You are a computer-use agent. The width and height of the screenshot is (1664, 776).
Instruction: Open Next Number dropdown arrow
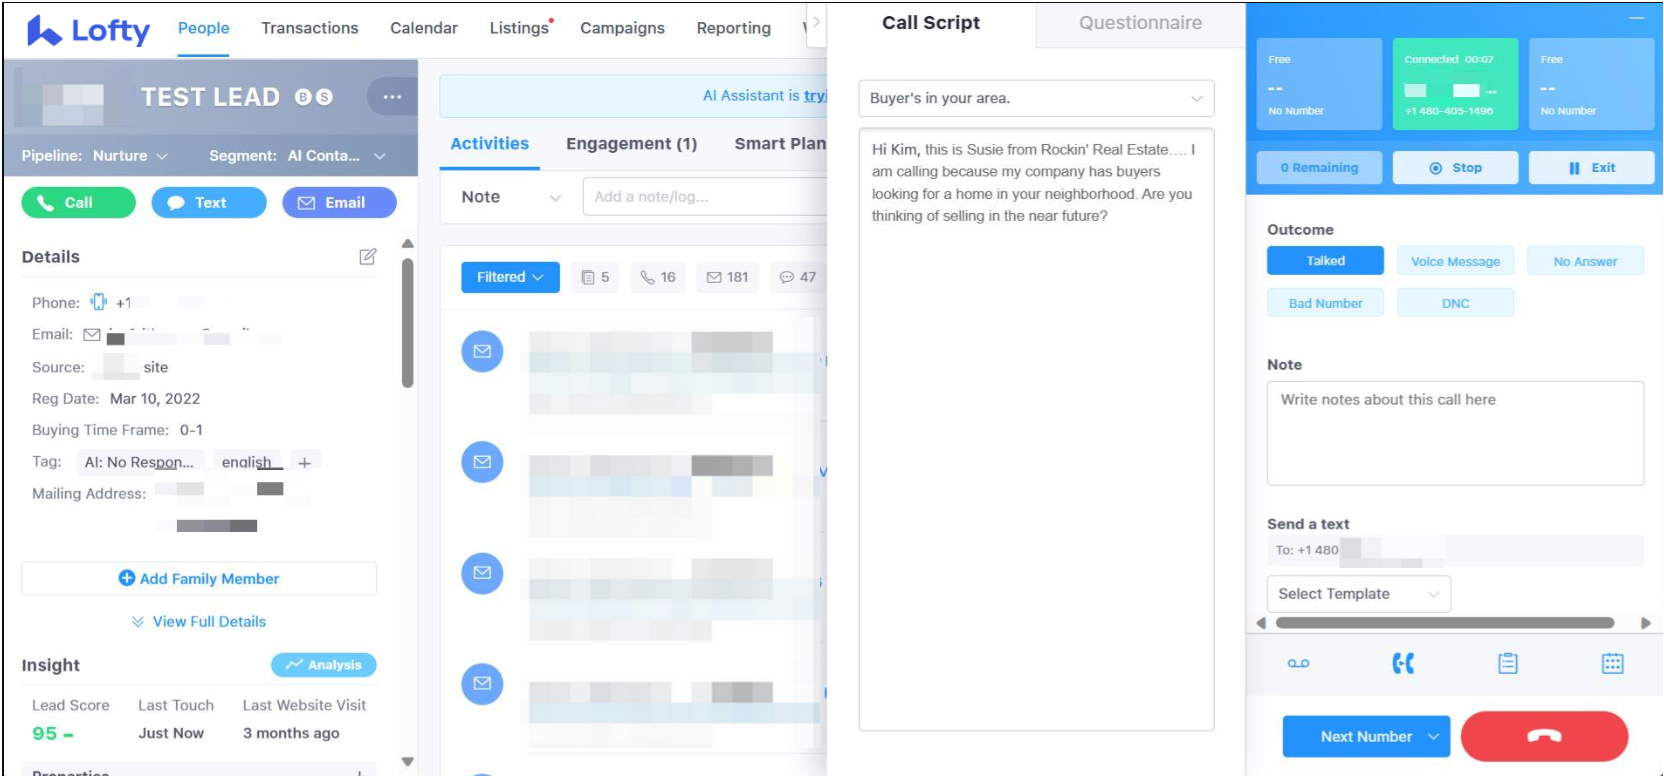tap(1434, 737)
